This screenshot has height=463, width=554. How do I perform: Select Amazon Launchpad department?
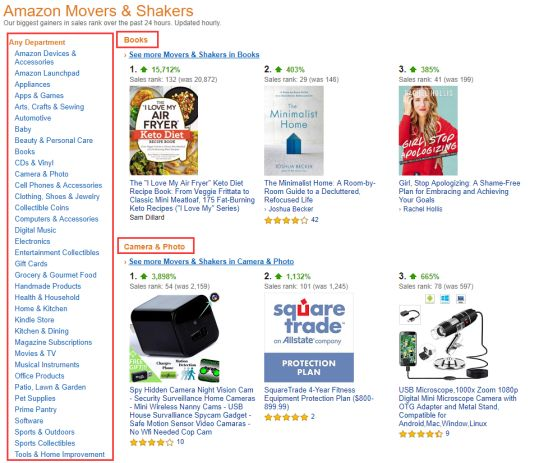click(x=47, y=73)
